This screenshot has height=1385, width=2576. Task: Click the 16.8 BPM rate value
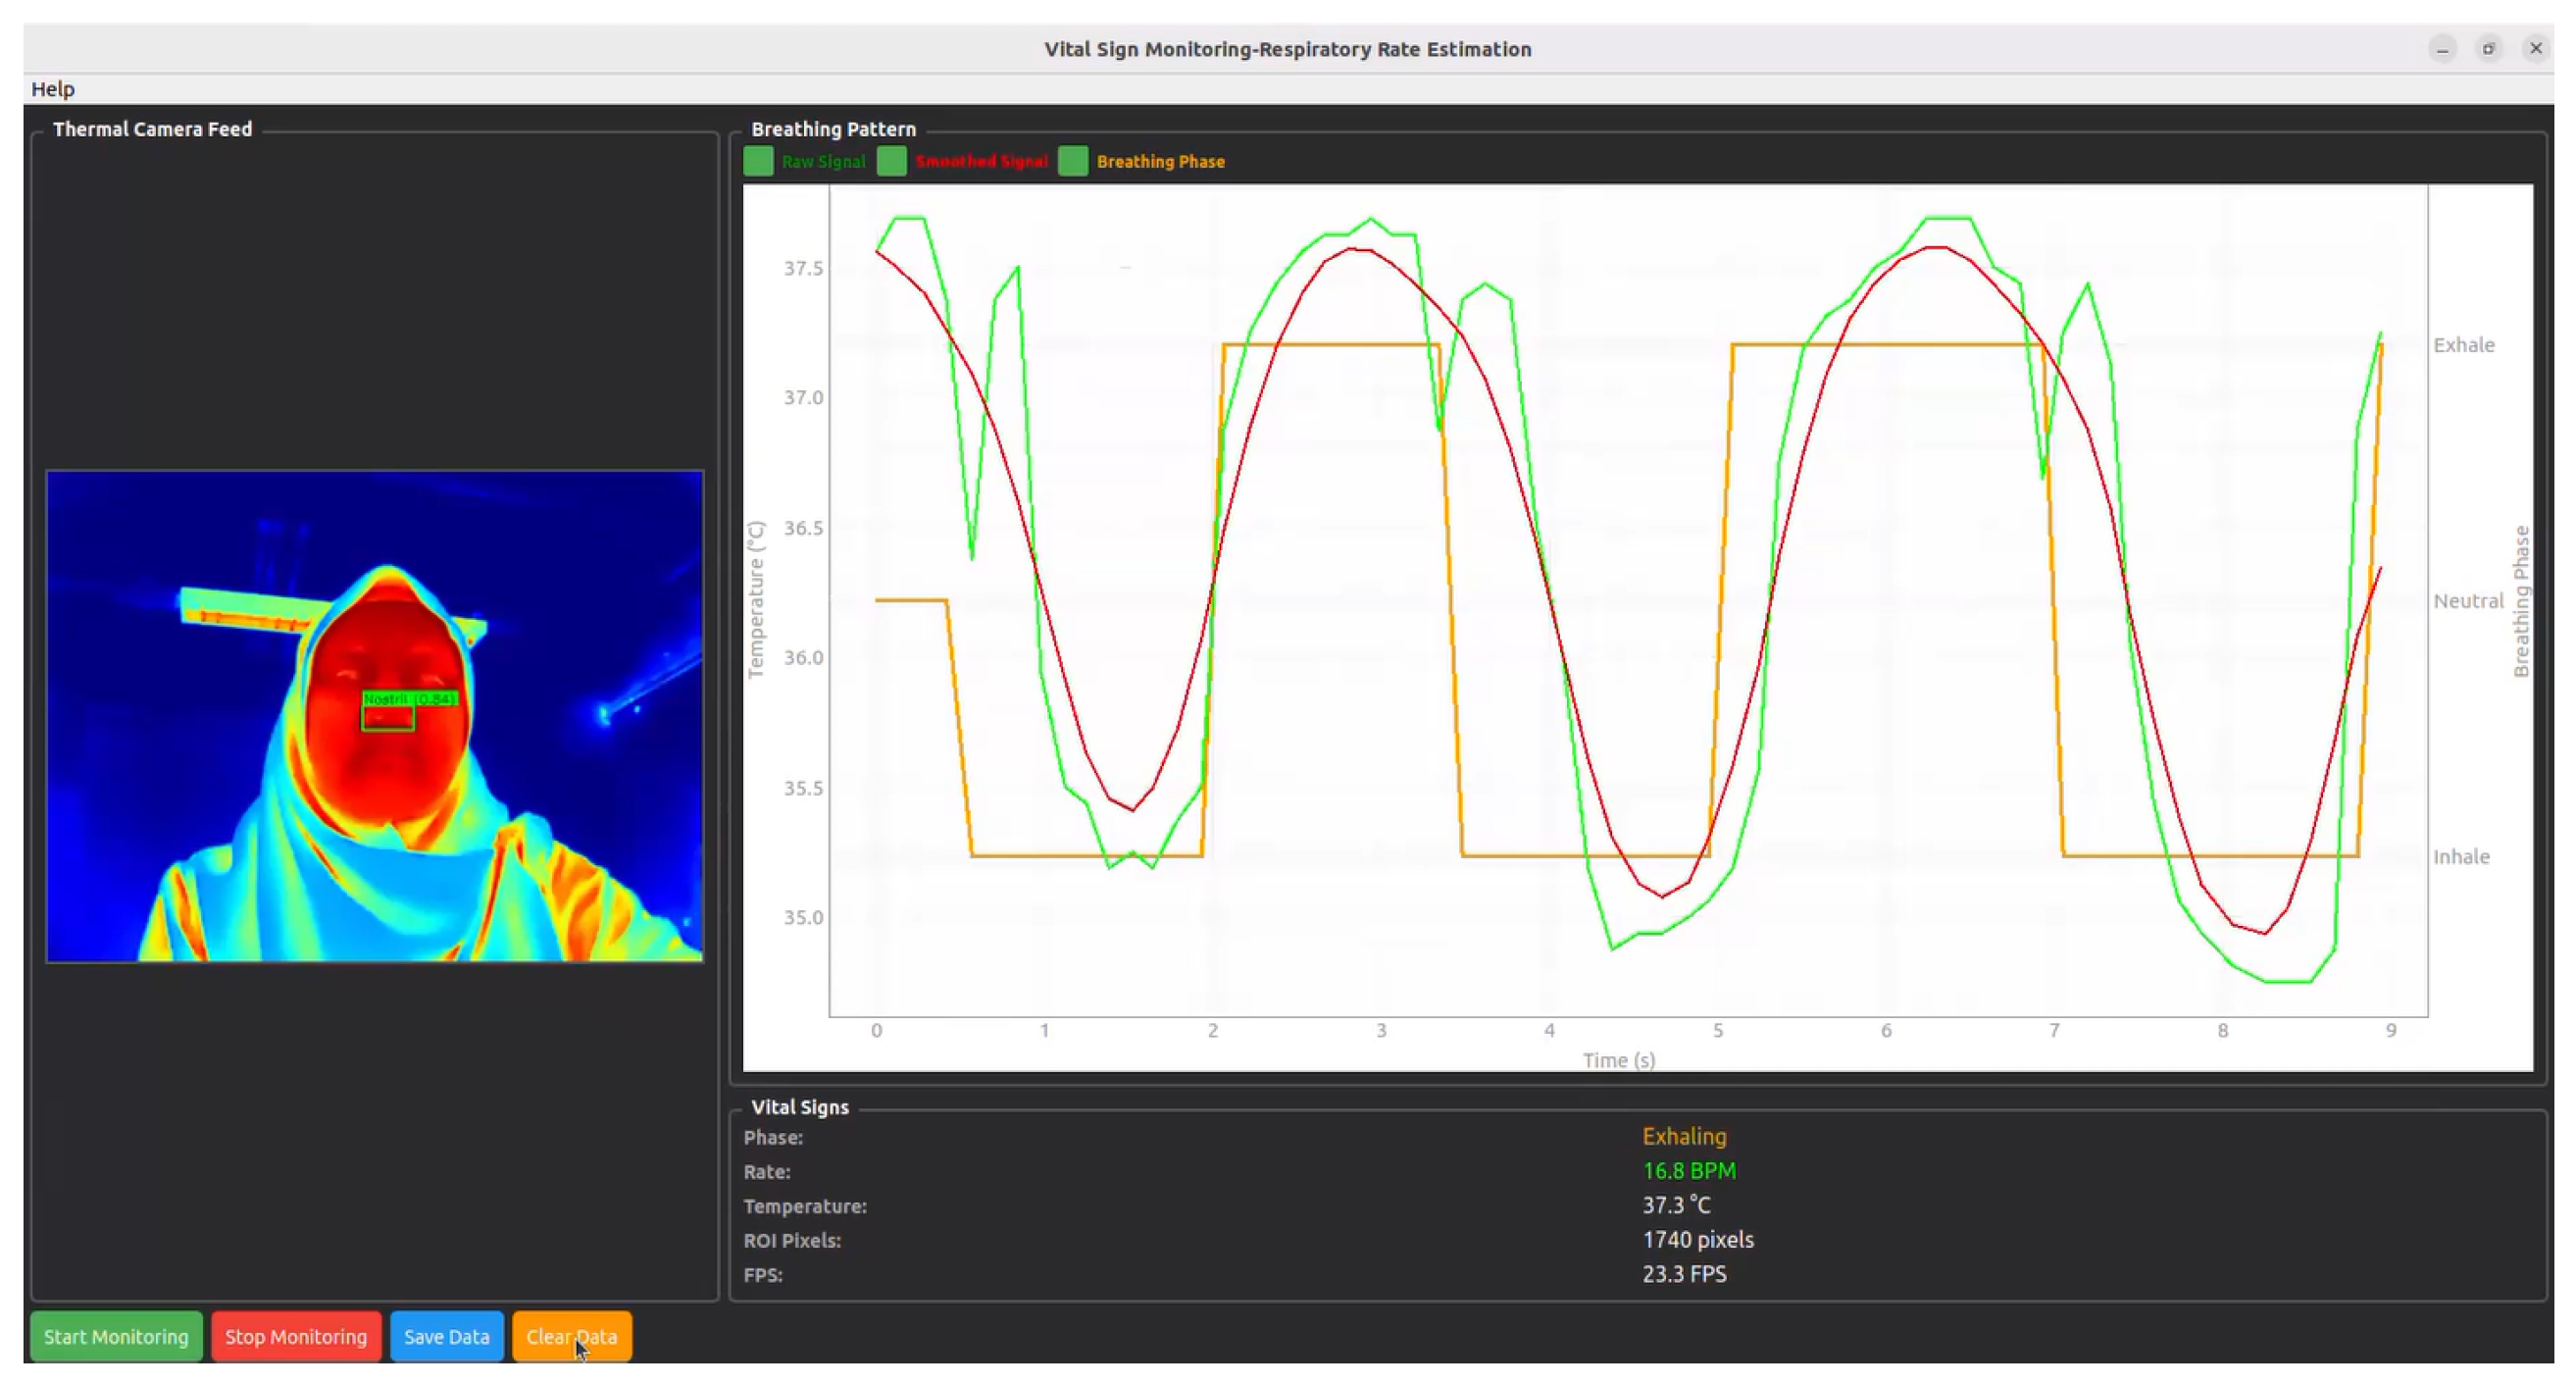coord(1688,1170)
